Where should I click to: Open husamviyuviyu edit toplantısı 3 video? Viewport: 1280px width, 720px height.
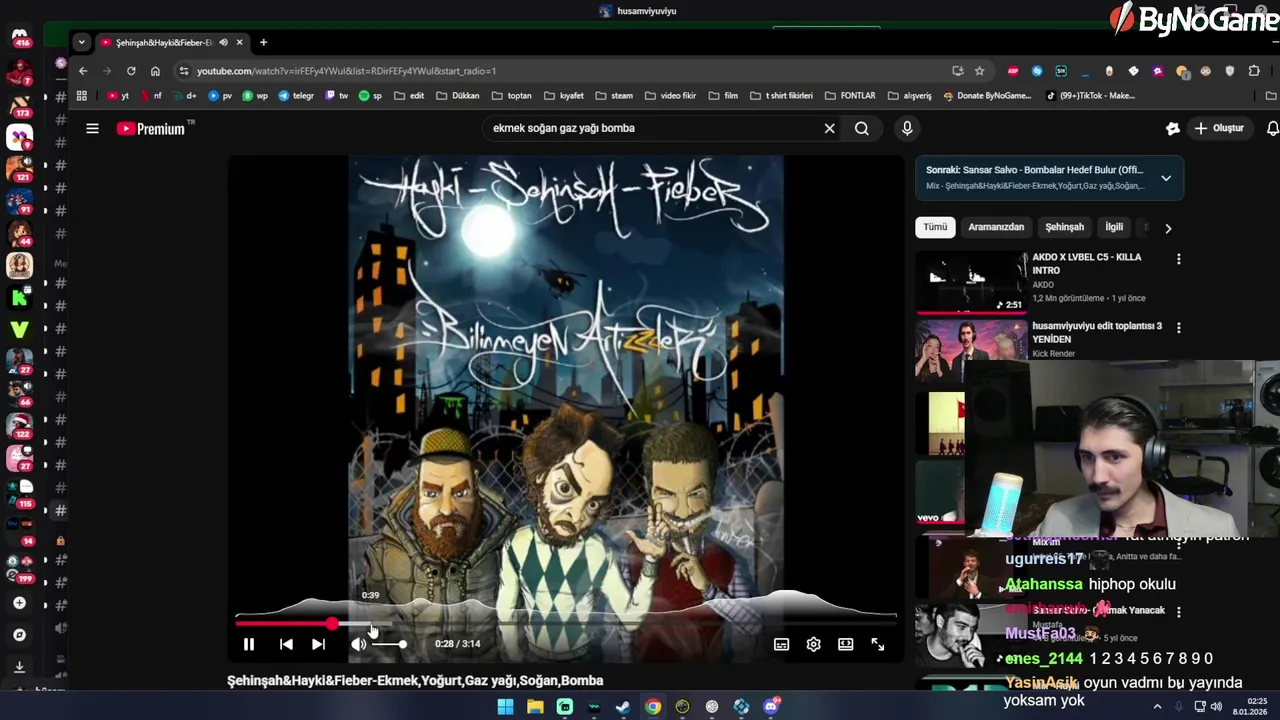coord(1097,332)
